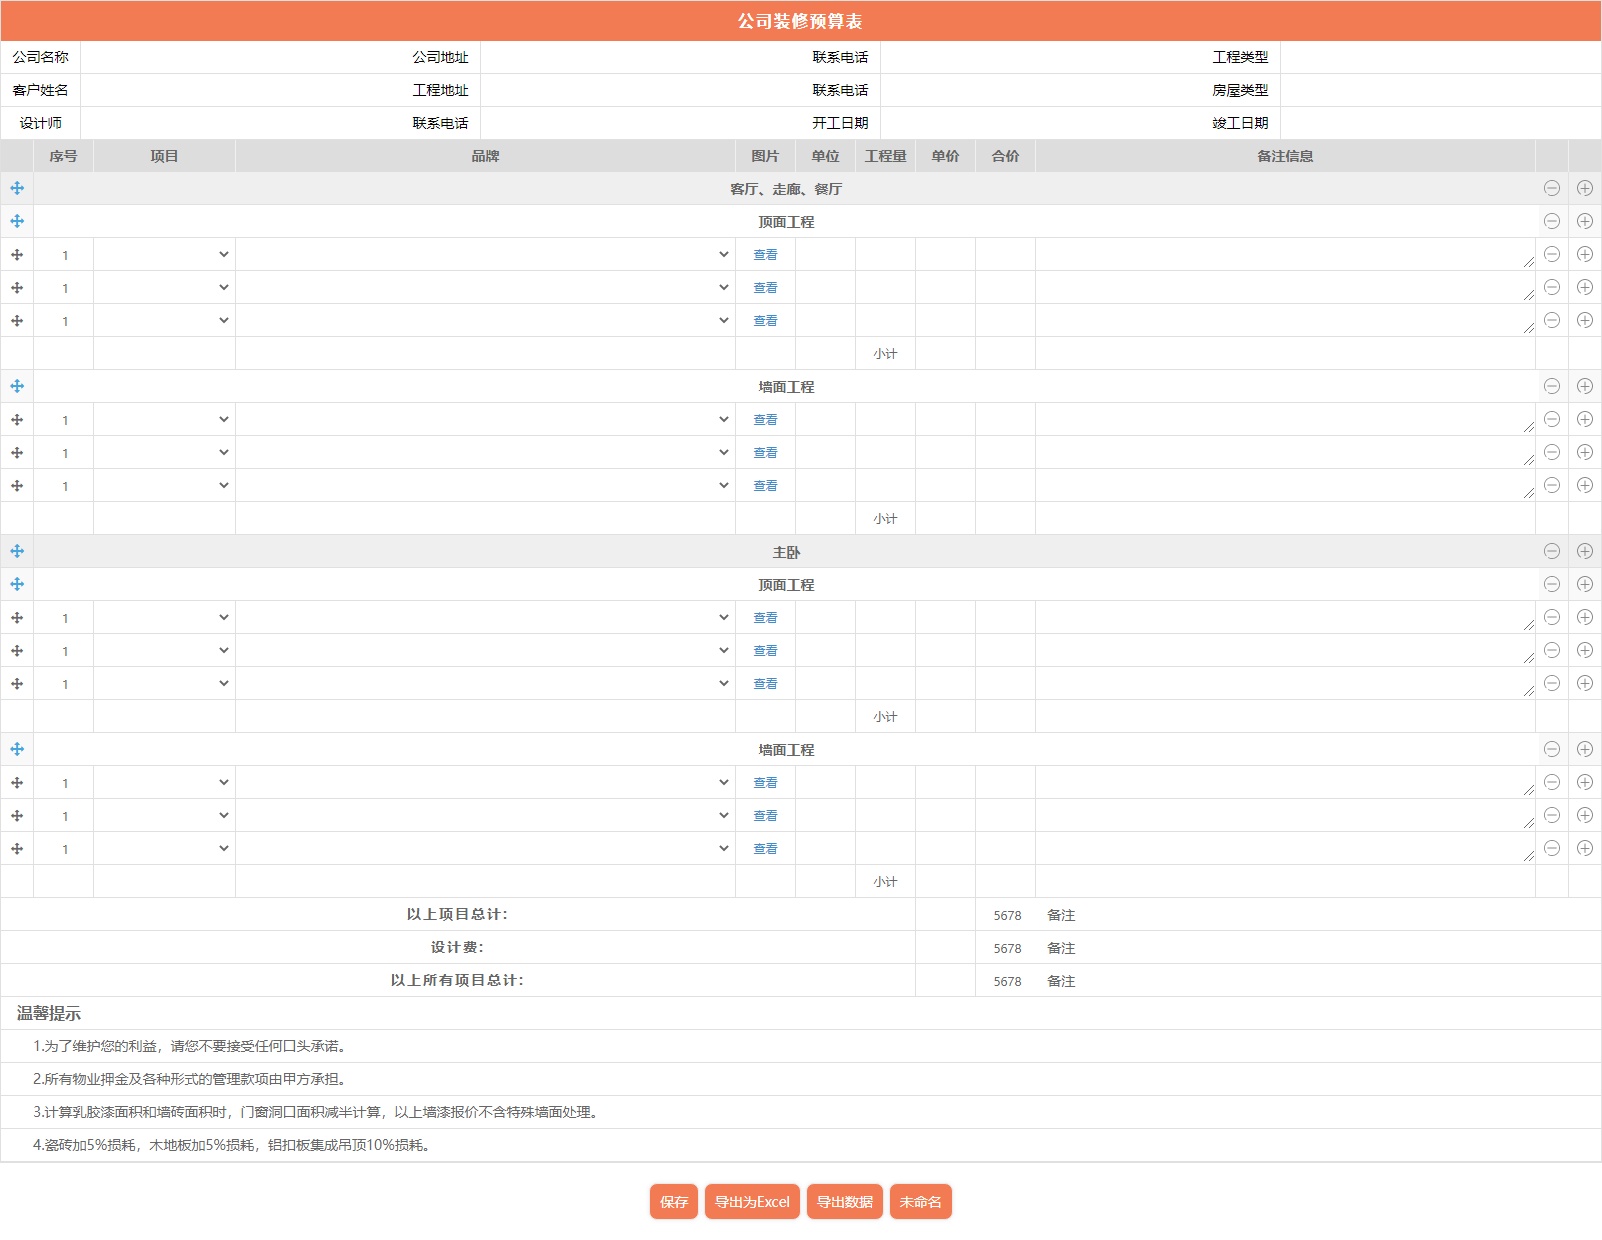Click the move handle of 顶面工程 under 客厅、走廊、餐厅
This screenshot has height=1240, width=1602.
[17, 221]
